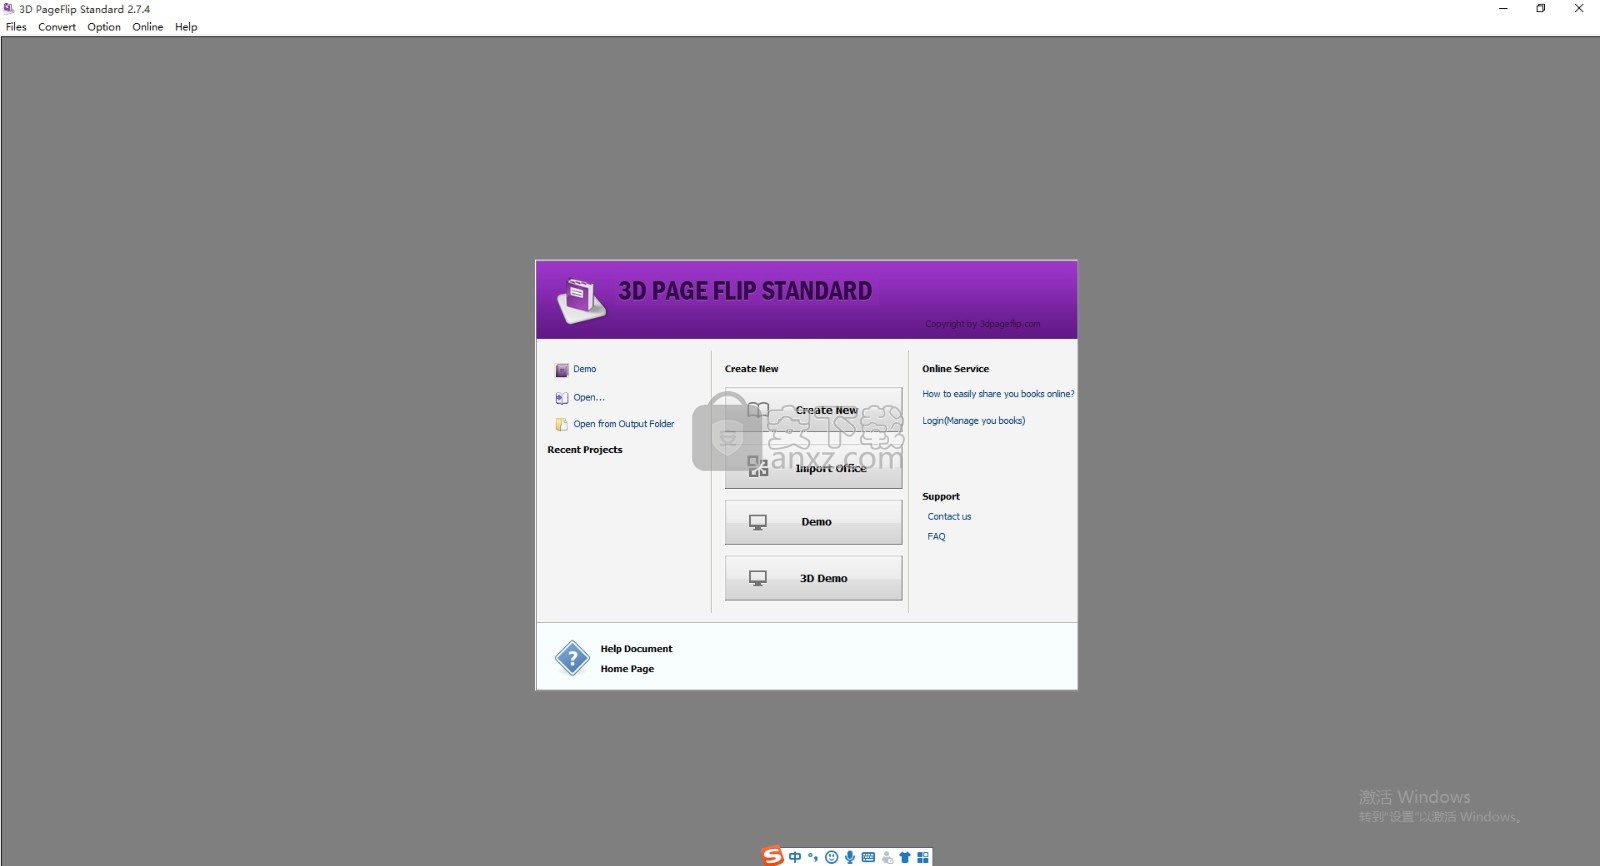Open the emoji smiley icon

831,857
